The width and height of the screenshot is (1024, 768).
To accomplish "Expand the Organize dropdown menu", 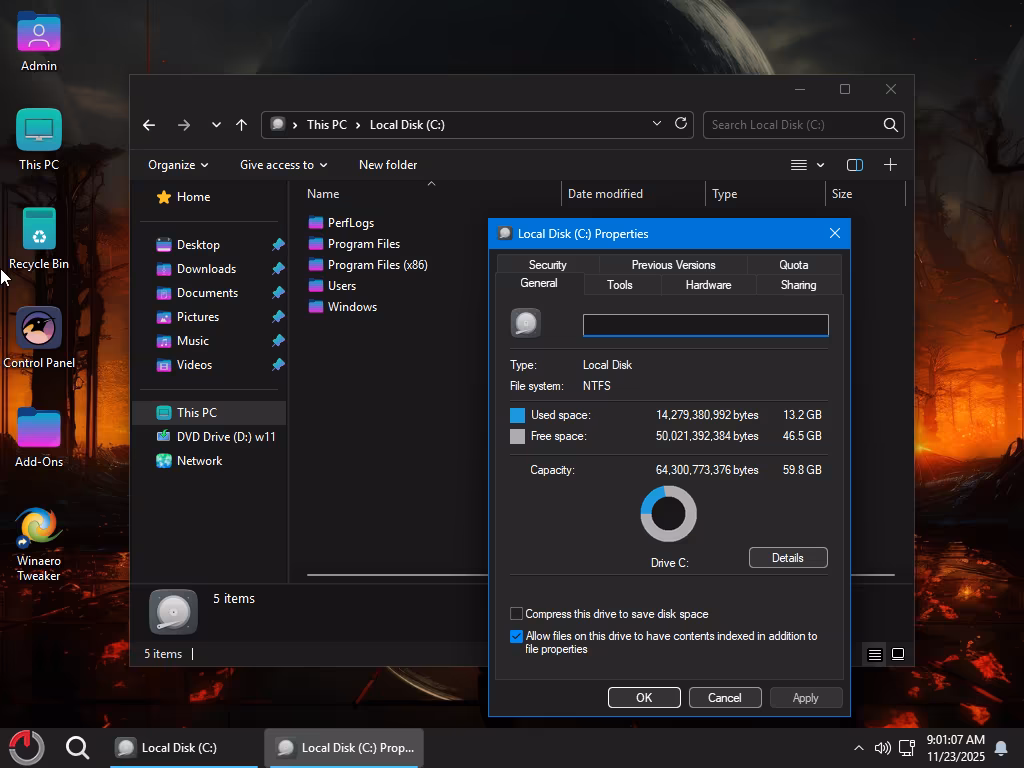I will tap(178, 165).
